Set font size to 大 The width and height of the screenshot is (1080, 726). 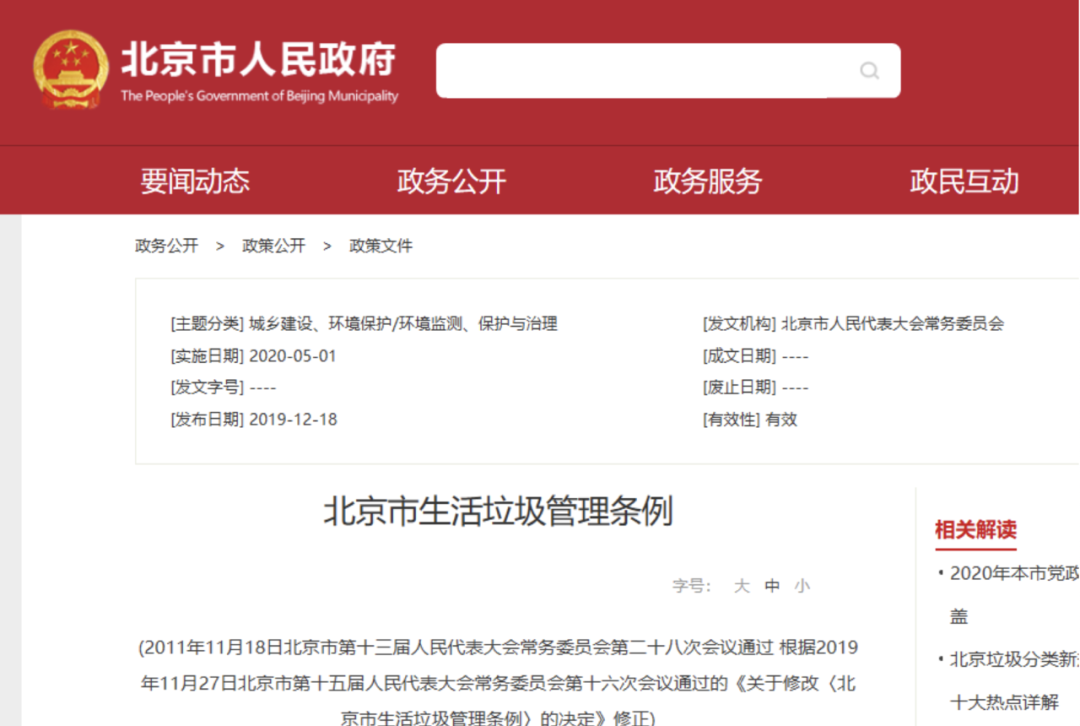click(x=741, y=586)
